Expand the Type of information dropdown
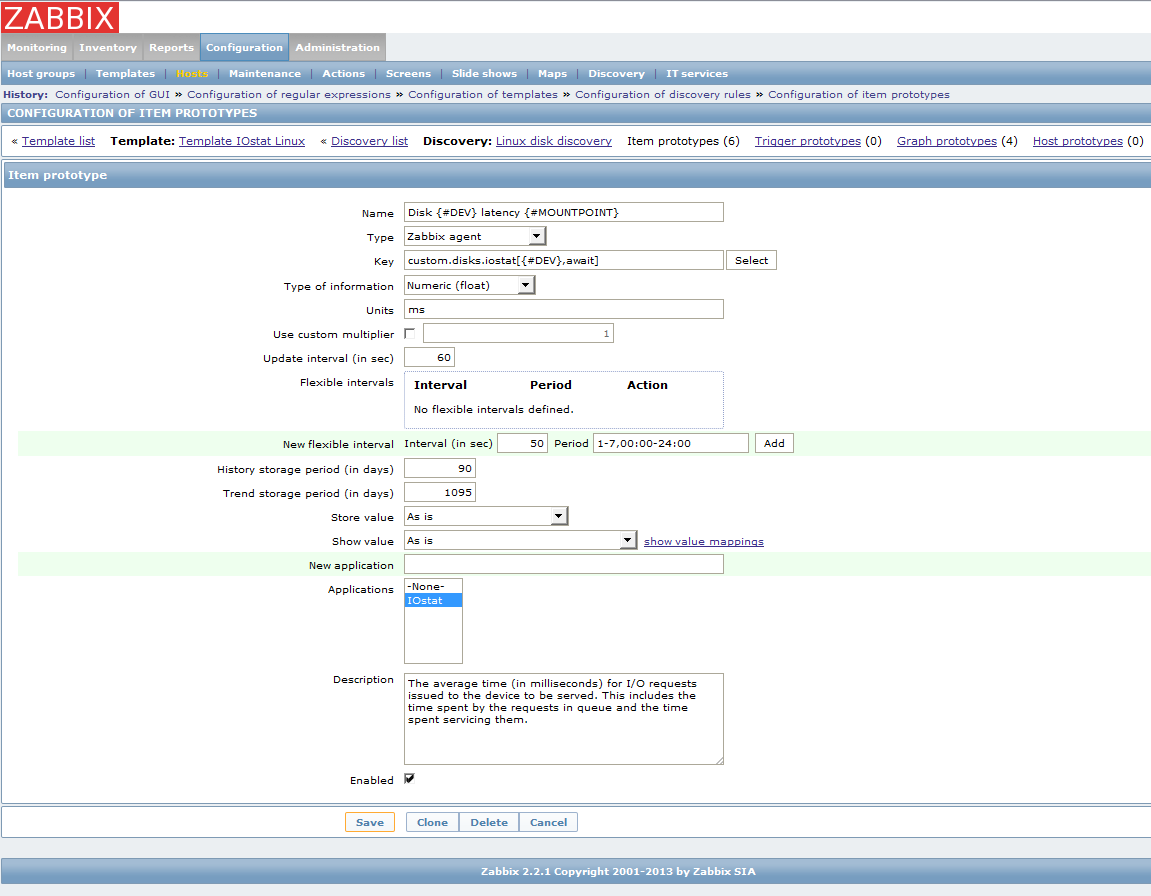The height and width of the screenshot is (896, 1151). [470, 285]
